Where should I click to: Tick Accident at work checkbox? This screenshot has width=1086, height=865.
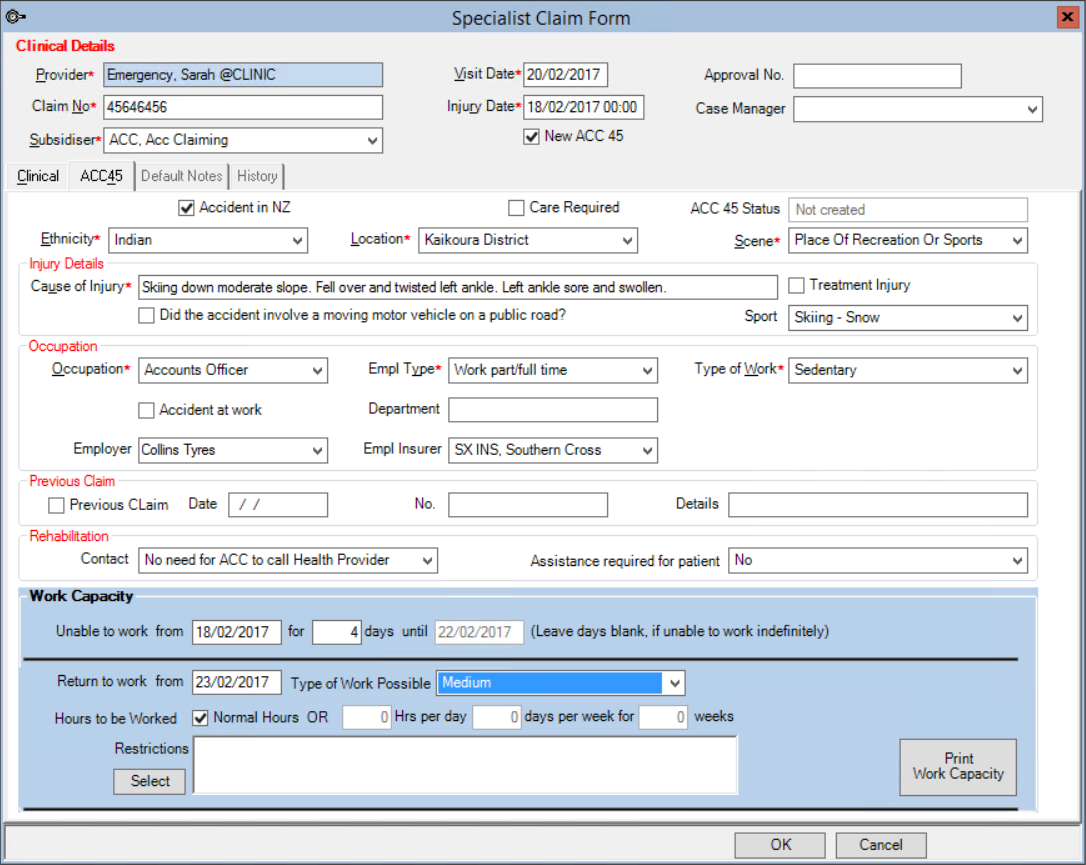pyautogui.click(x=146, y=411)
